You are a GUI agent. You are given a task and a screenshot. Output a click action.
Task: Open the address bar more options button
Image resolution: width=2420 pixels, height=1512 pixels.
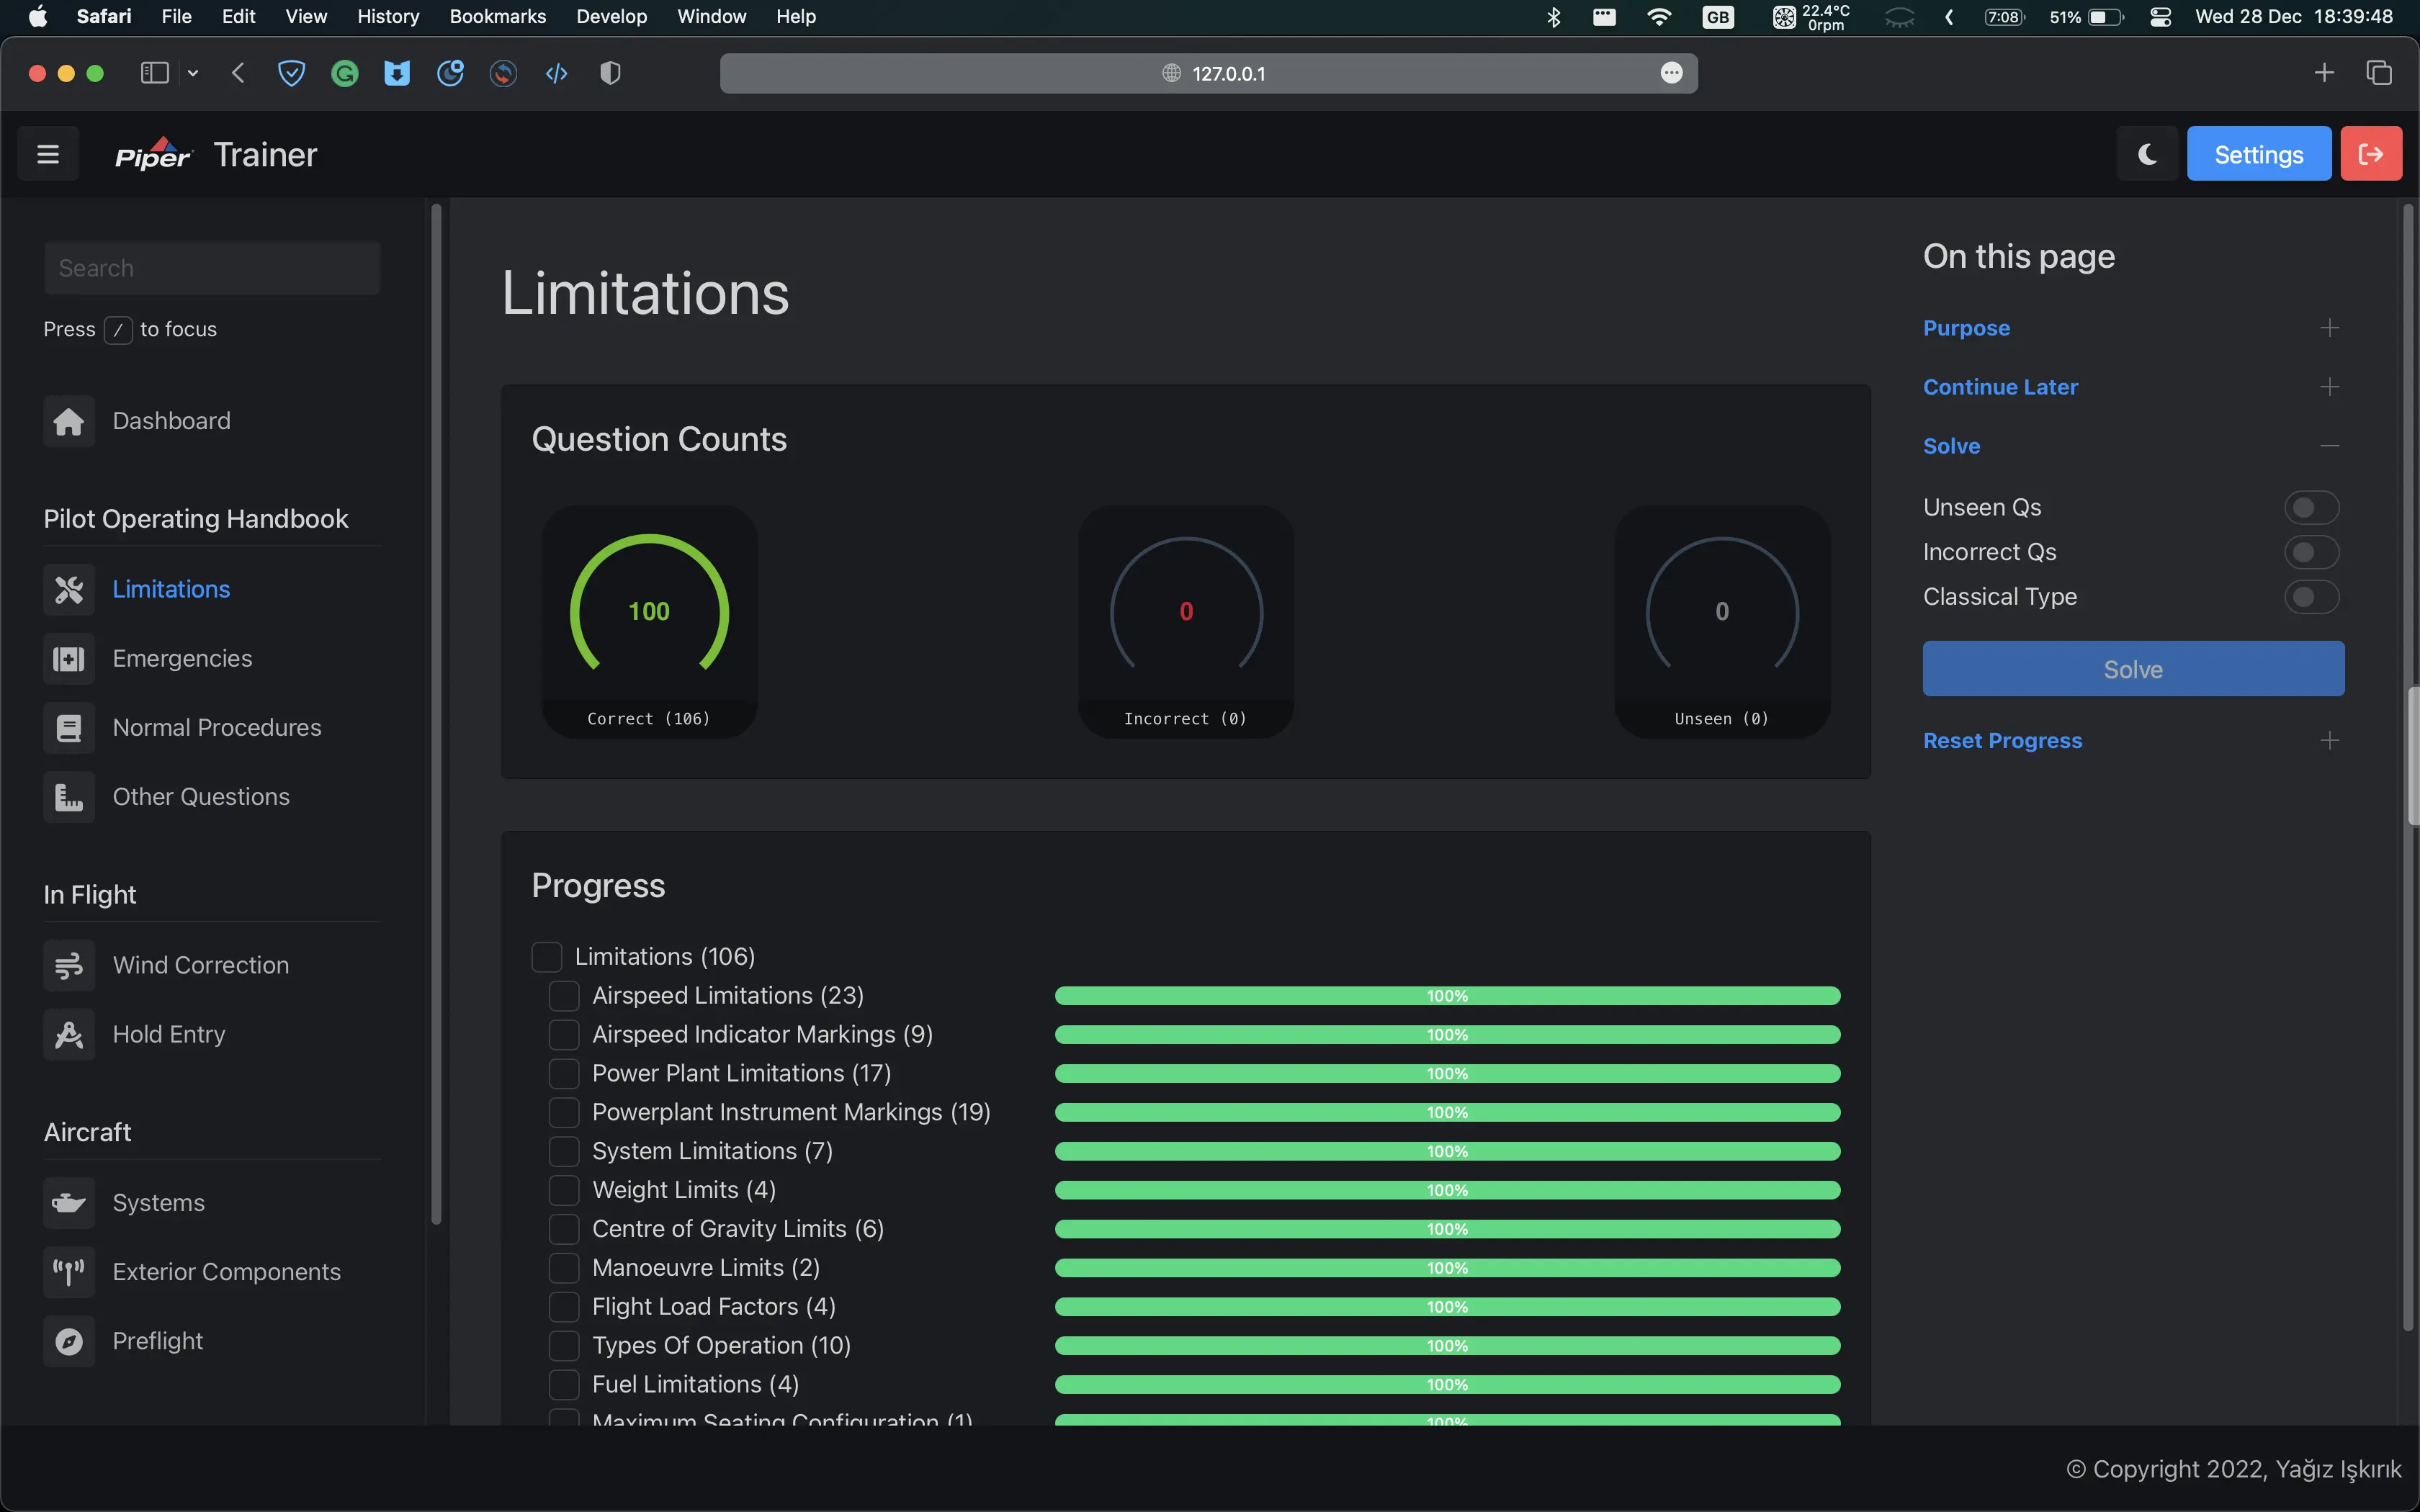coord(1671,73)
